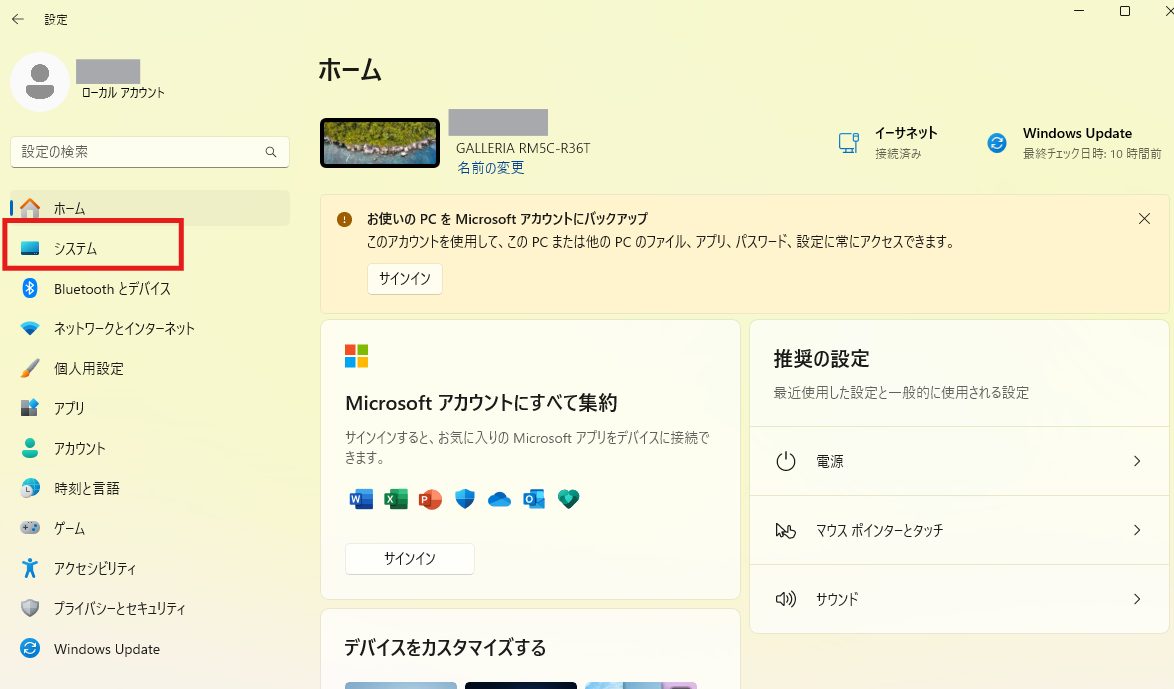Open アクセシビリティ in the sidebar

pos(150,568)
